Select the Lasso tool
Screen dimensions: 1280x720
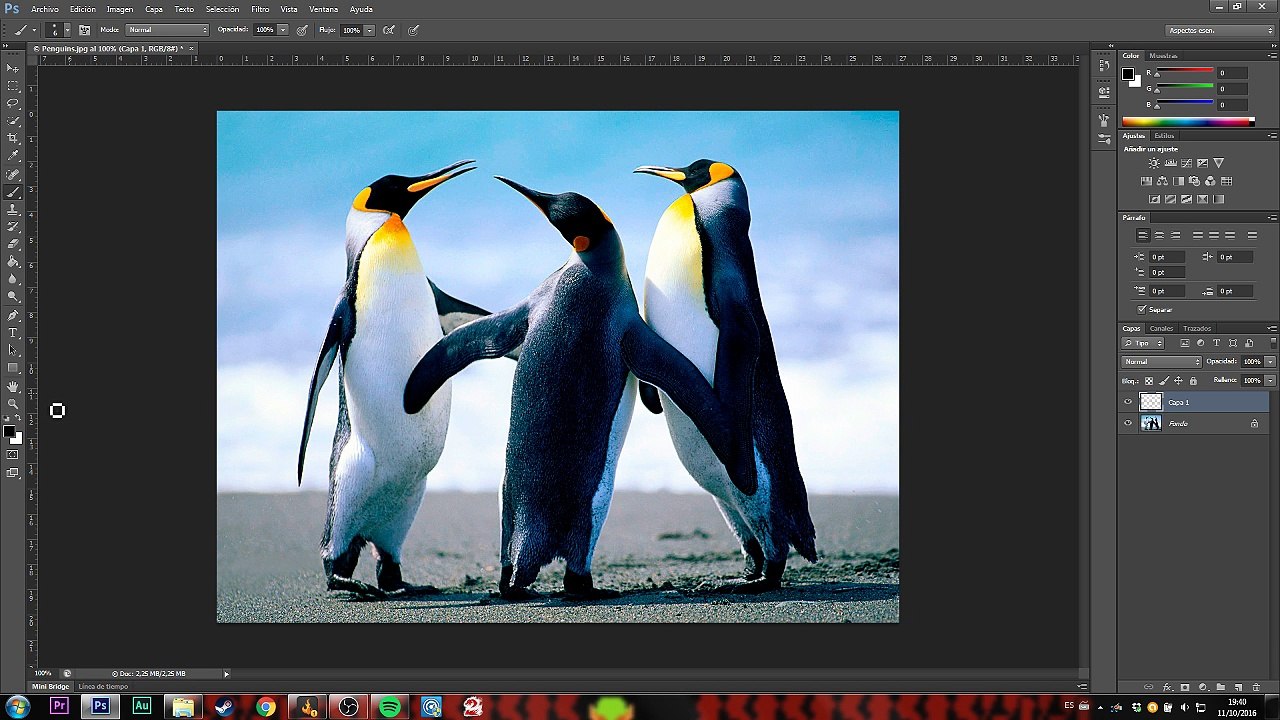(x=13, y=103)
